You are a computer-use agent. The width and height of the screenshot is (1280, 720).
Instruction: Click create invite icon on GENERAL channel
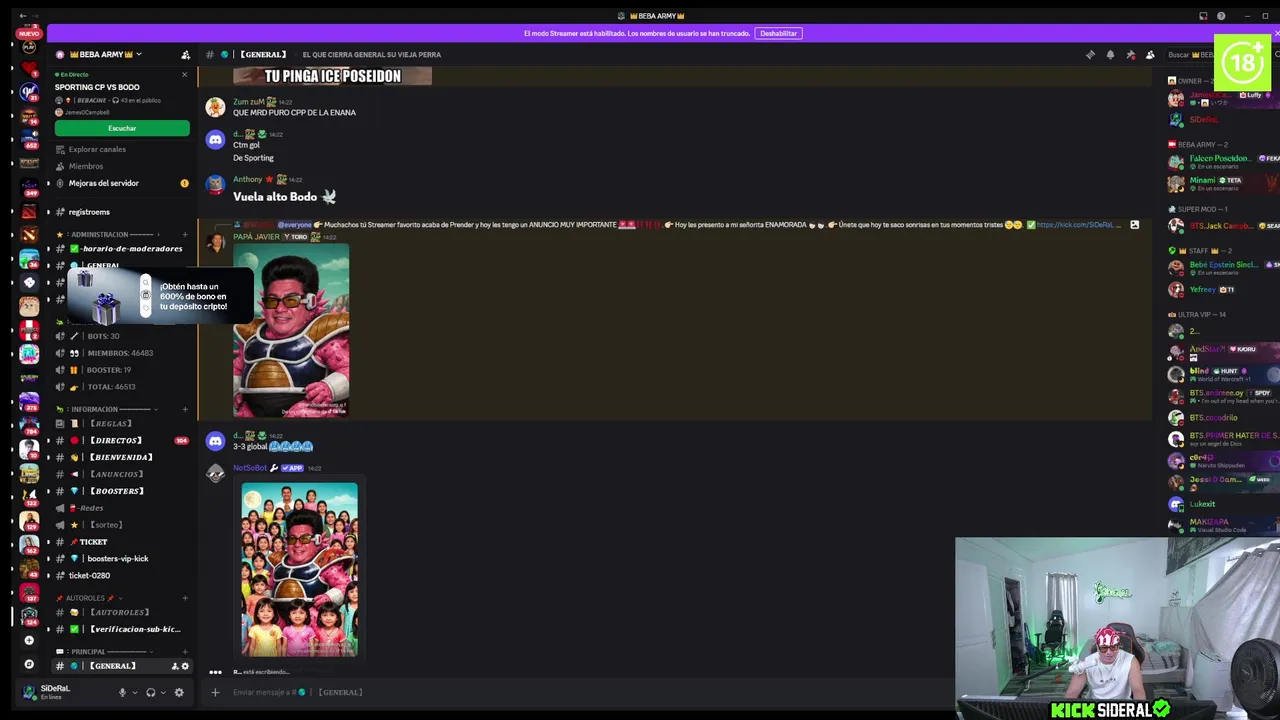(x=175, y=666)
